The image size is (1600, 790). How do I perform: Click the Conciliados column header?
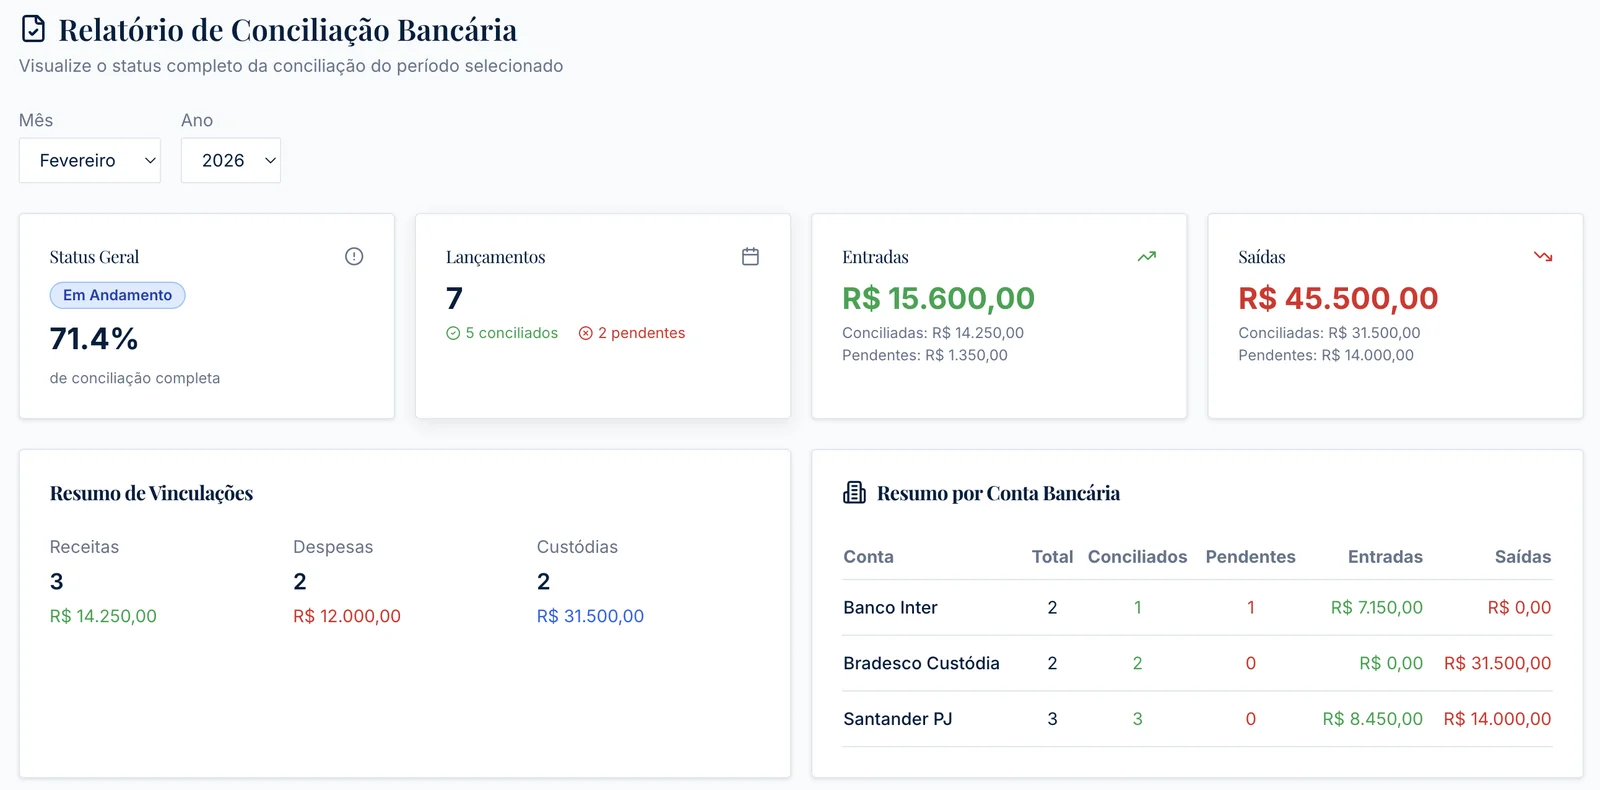pyautogui.click(x=1138, y=557)
